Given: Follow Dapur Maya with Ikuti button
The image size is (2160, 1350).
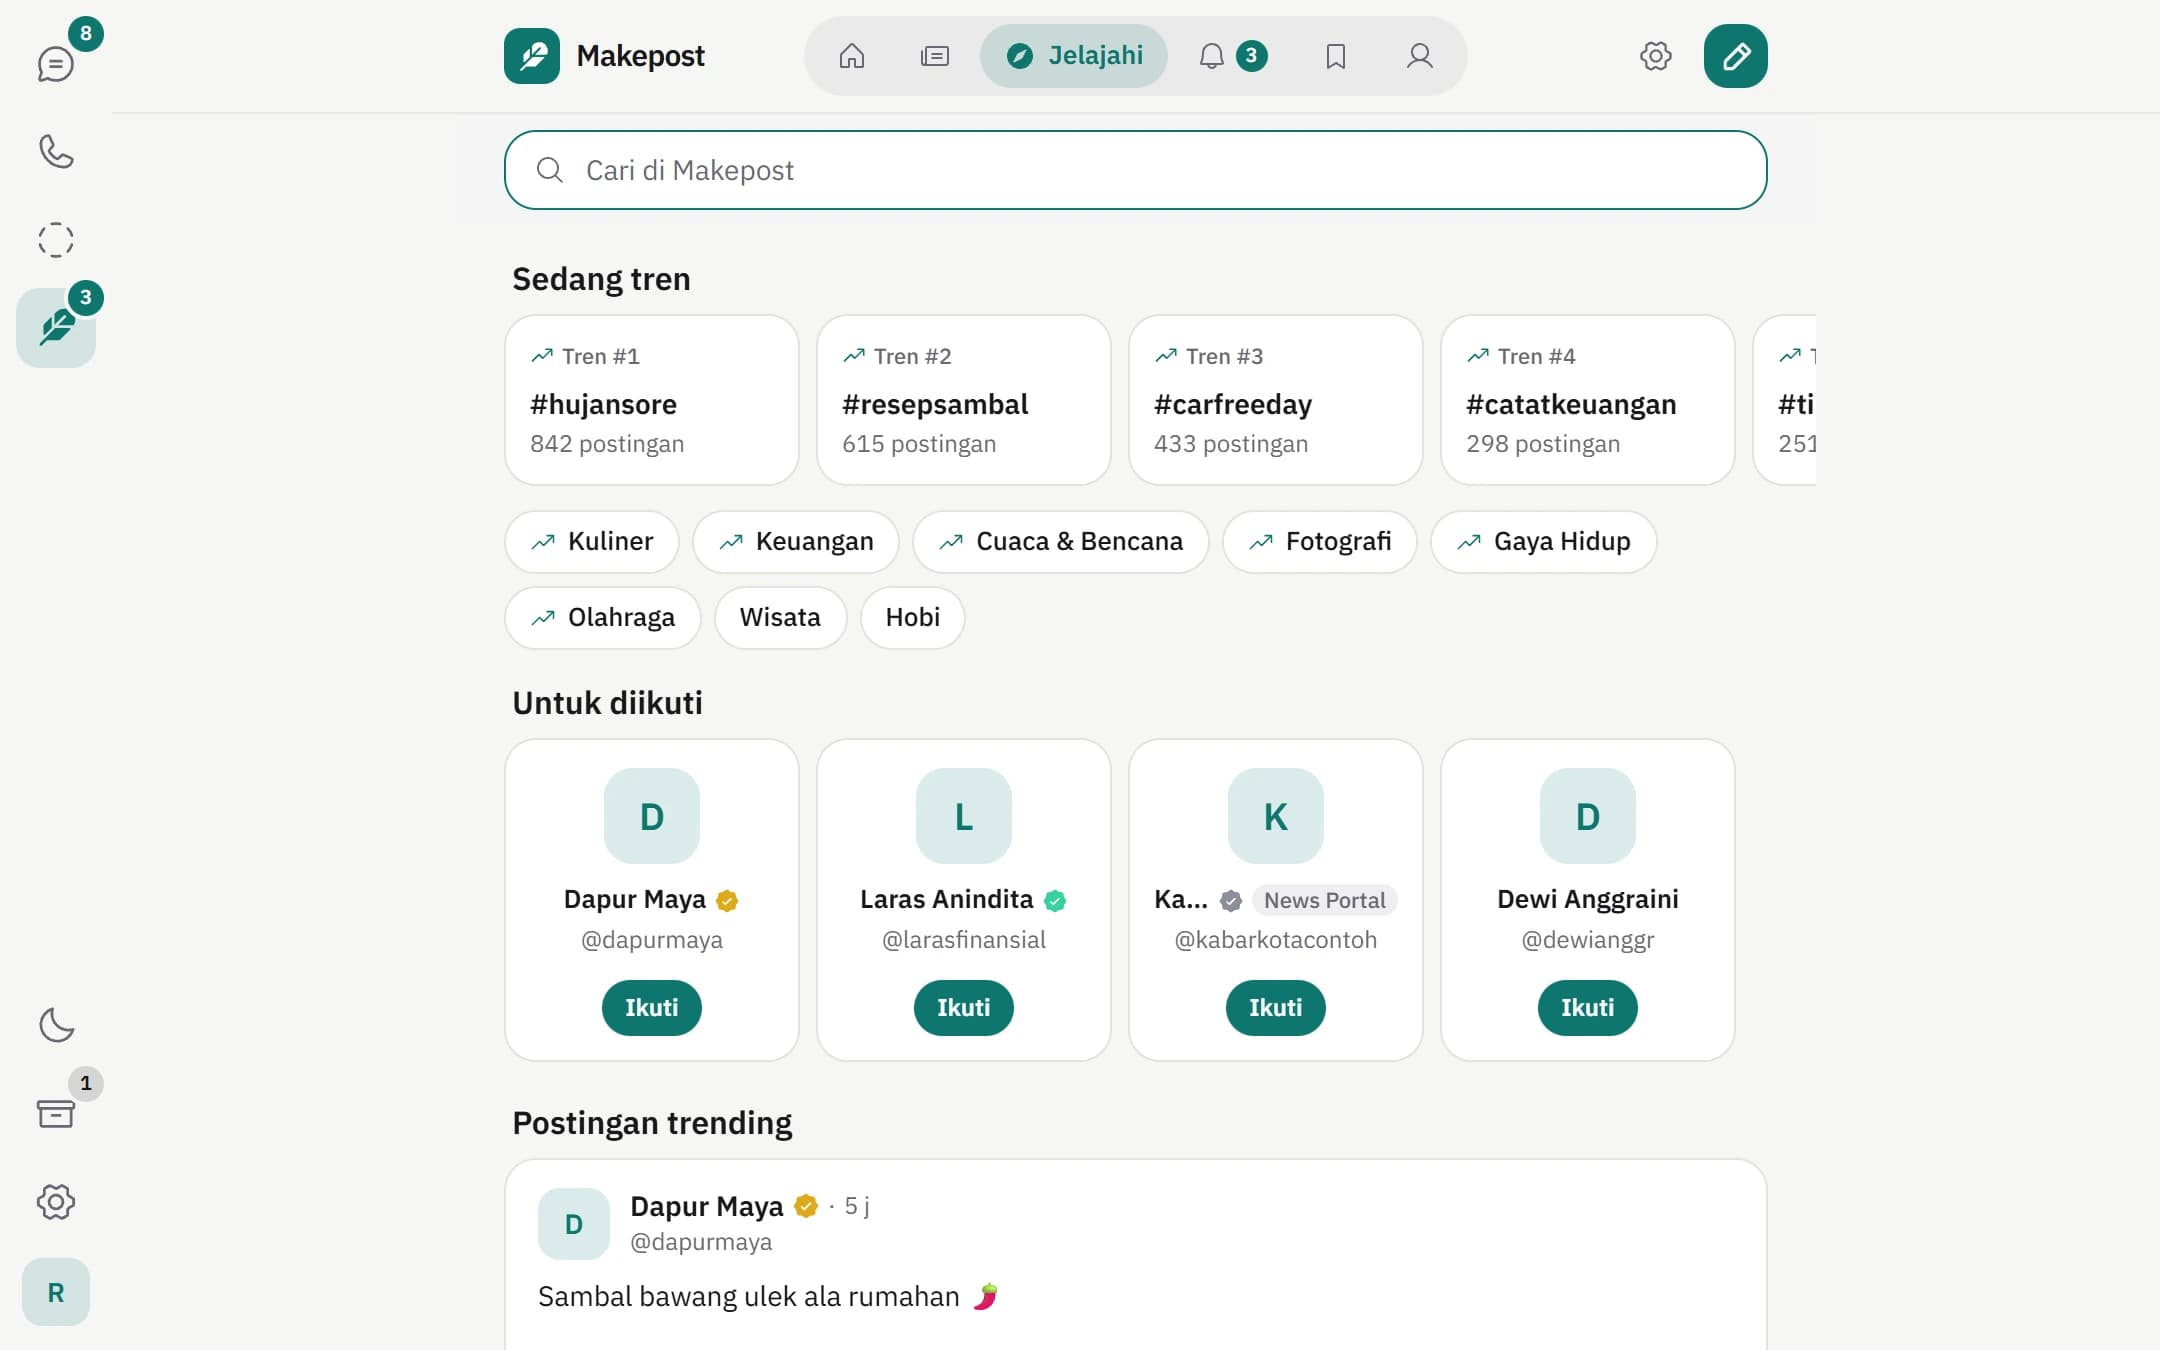Looking at the screenshot, I should pyautogui.click(x=652, y=1008).
